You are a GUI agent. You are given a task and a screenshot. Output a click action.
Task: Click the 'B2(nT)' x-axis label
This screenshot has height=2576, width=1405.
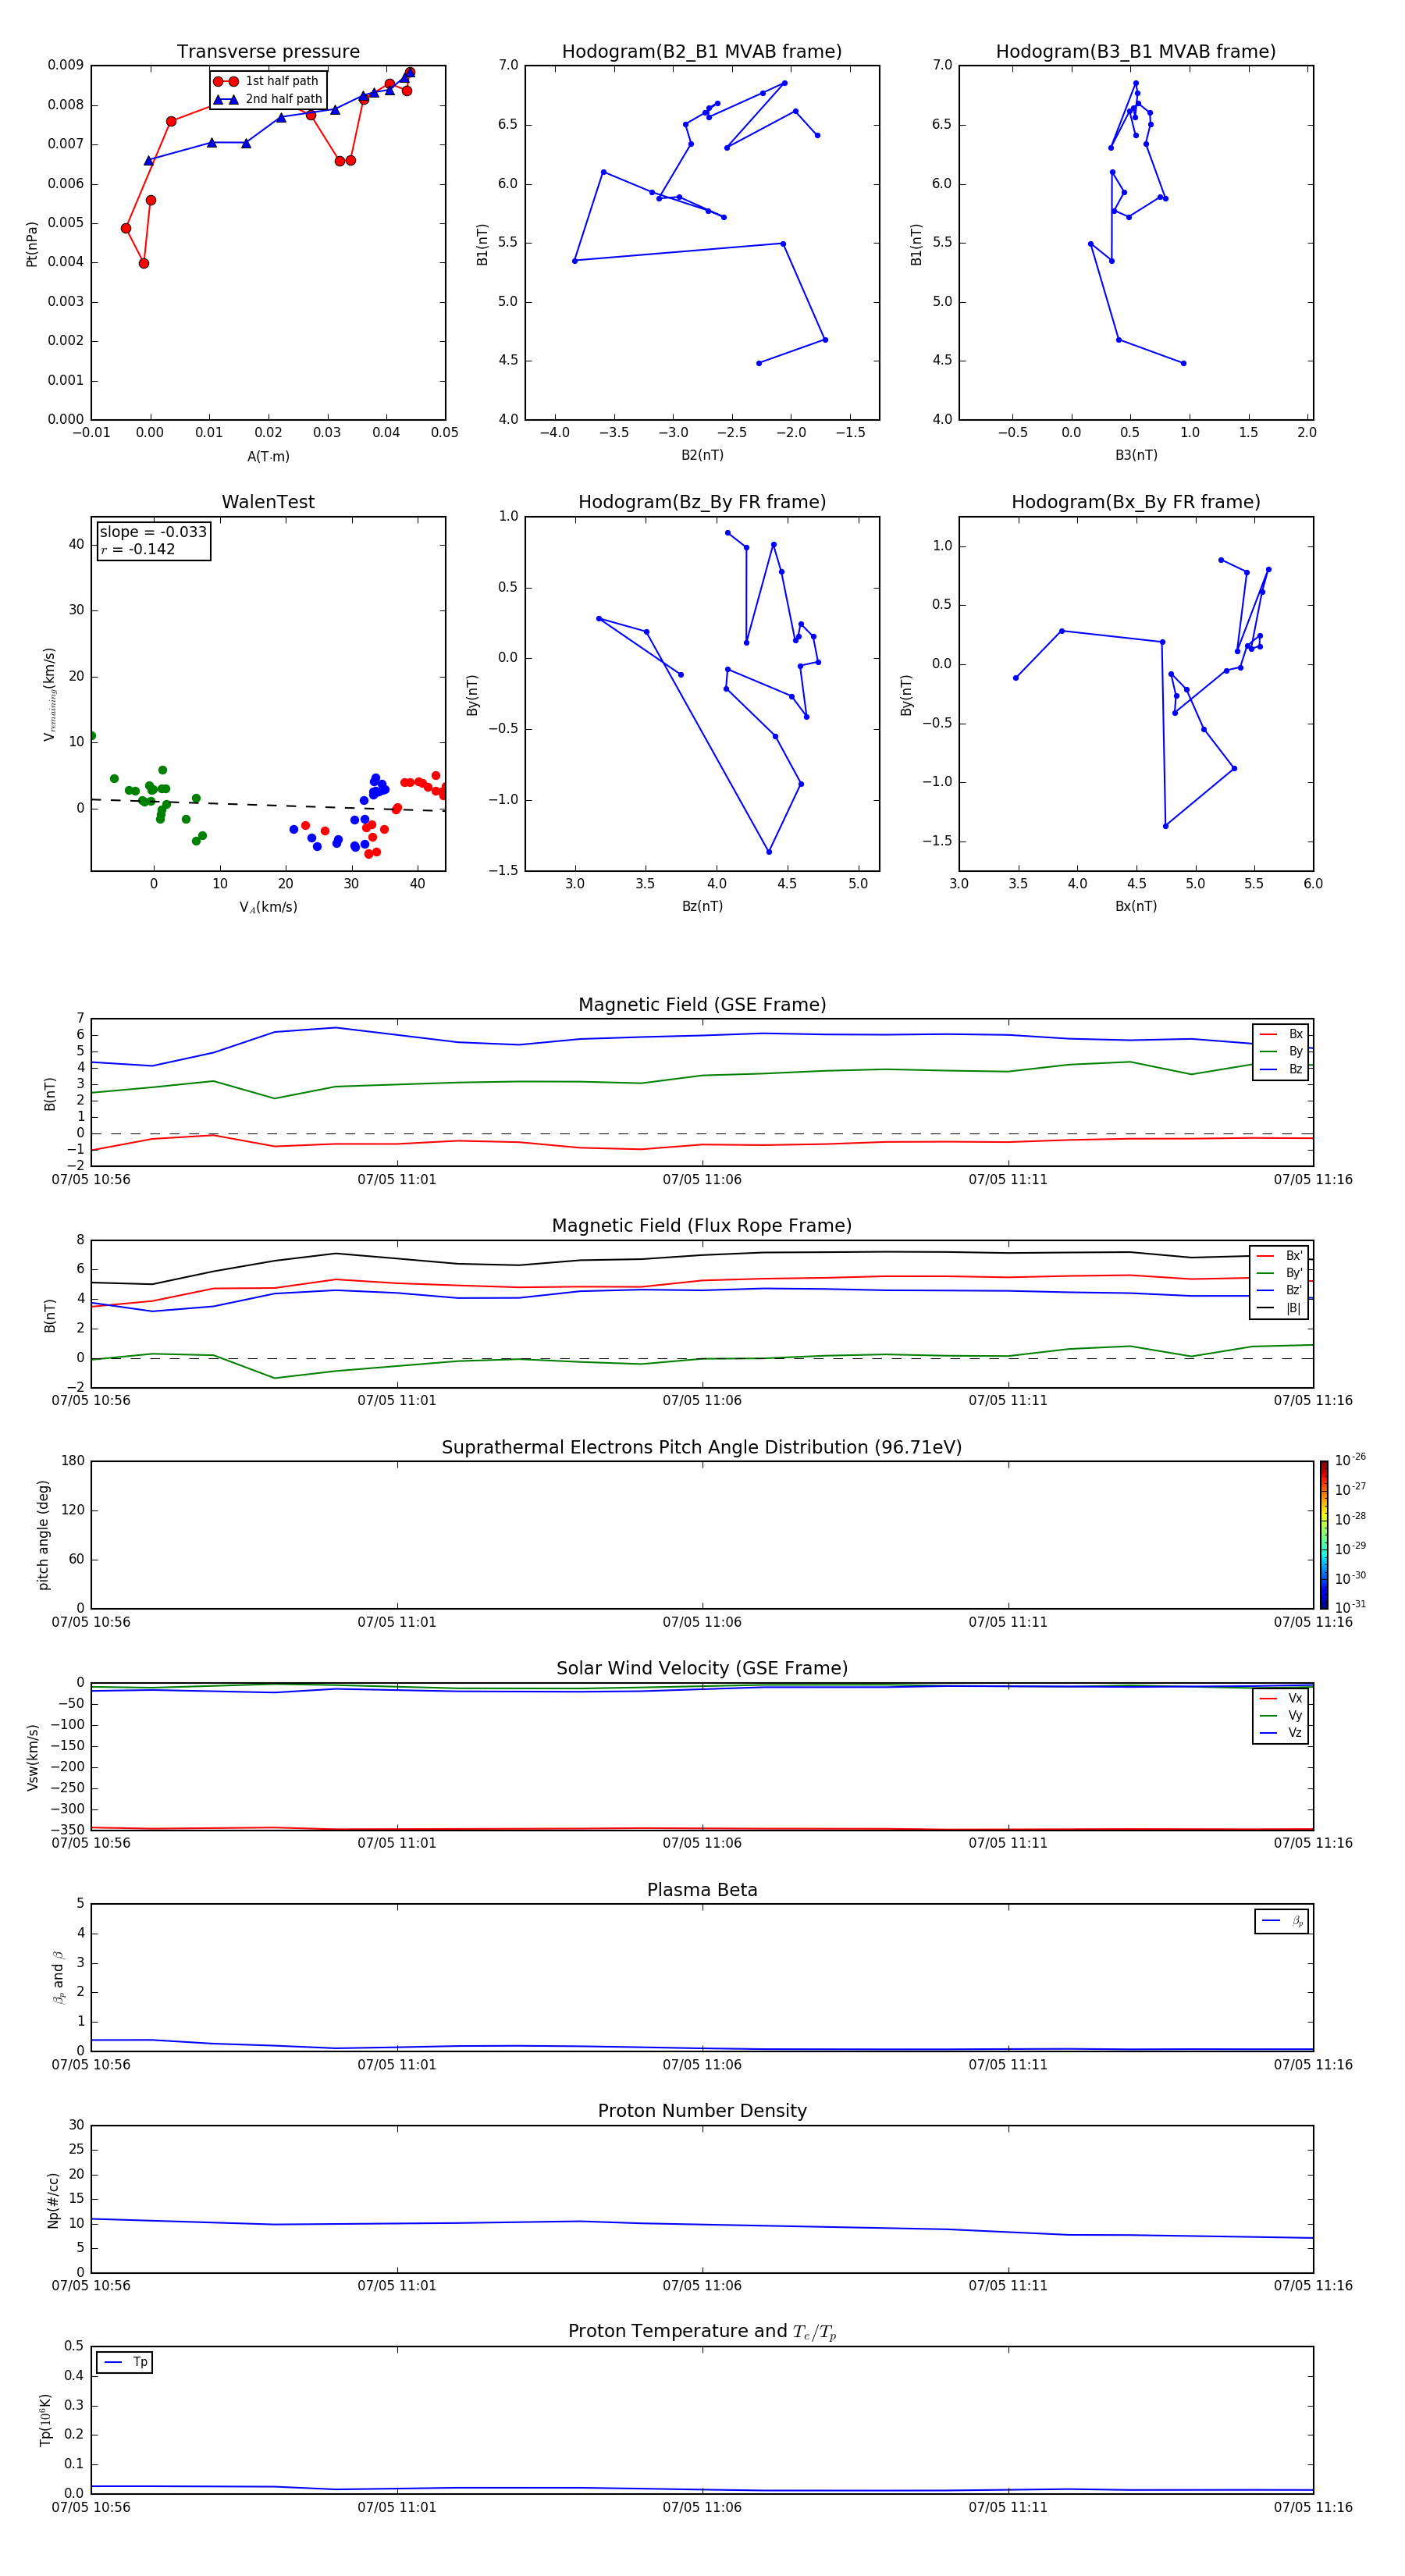point(702,455)
